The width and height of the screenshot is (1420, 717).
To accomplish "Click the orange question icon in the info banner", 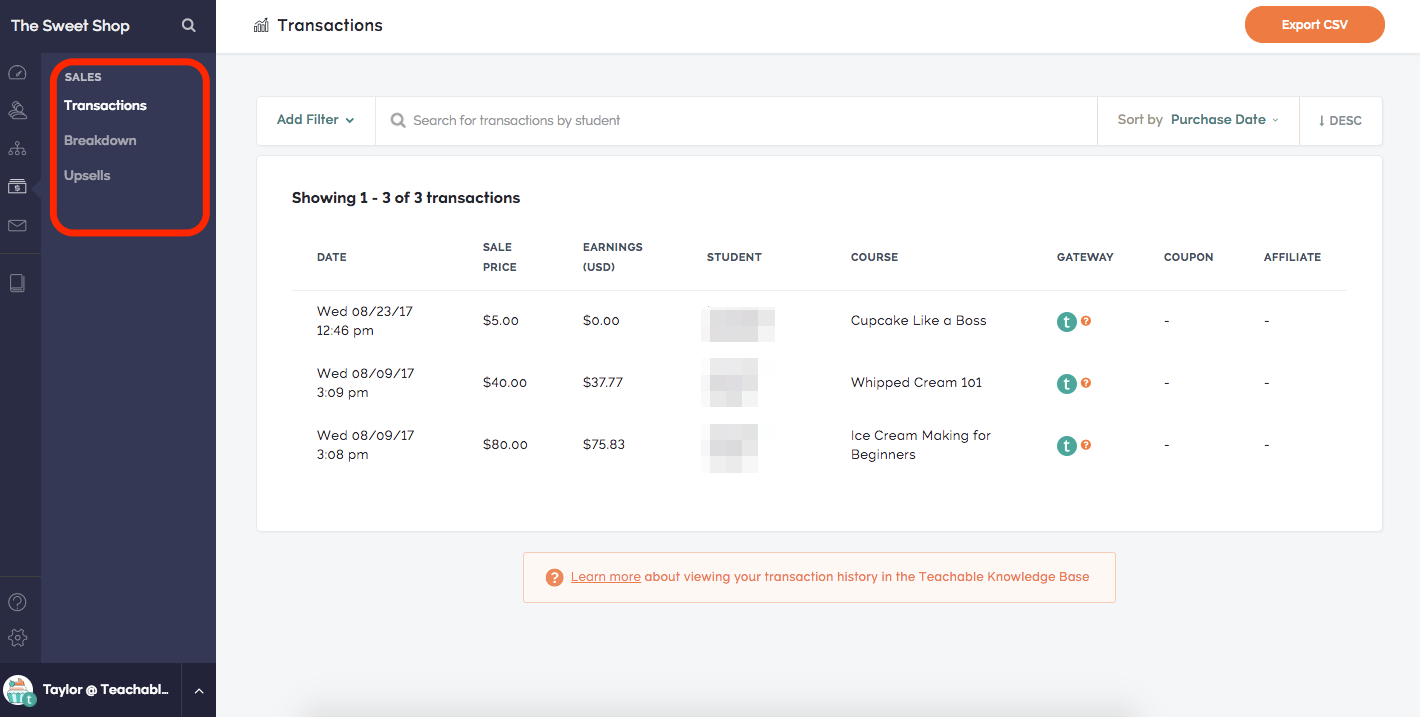I will (x=554, y=578).
